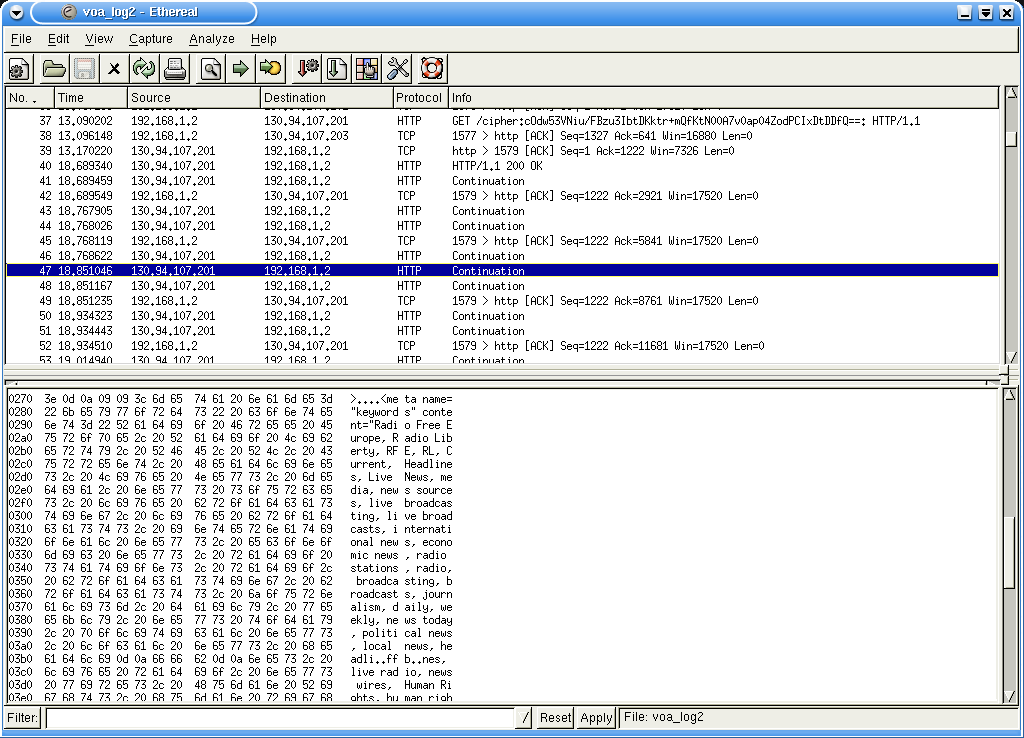The width and height of the screenshot is (1024, 738).
Task: Open preferences using wrench tools icon
Action: (398, 69)
